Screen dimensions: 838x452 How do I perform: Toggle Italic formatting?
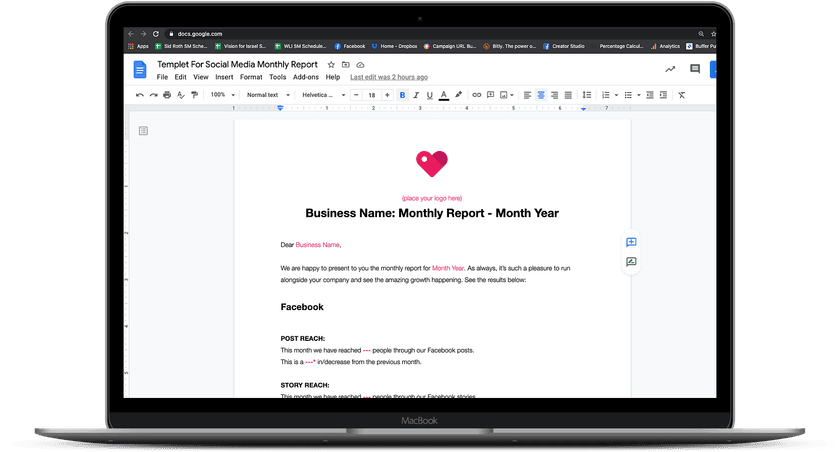click(416, 95)
